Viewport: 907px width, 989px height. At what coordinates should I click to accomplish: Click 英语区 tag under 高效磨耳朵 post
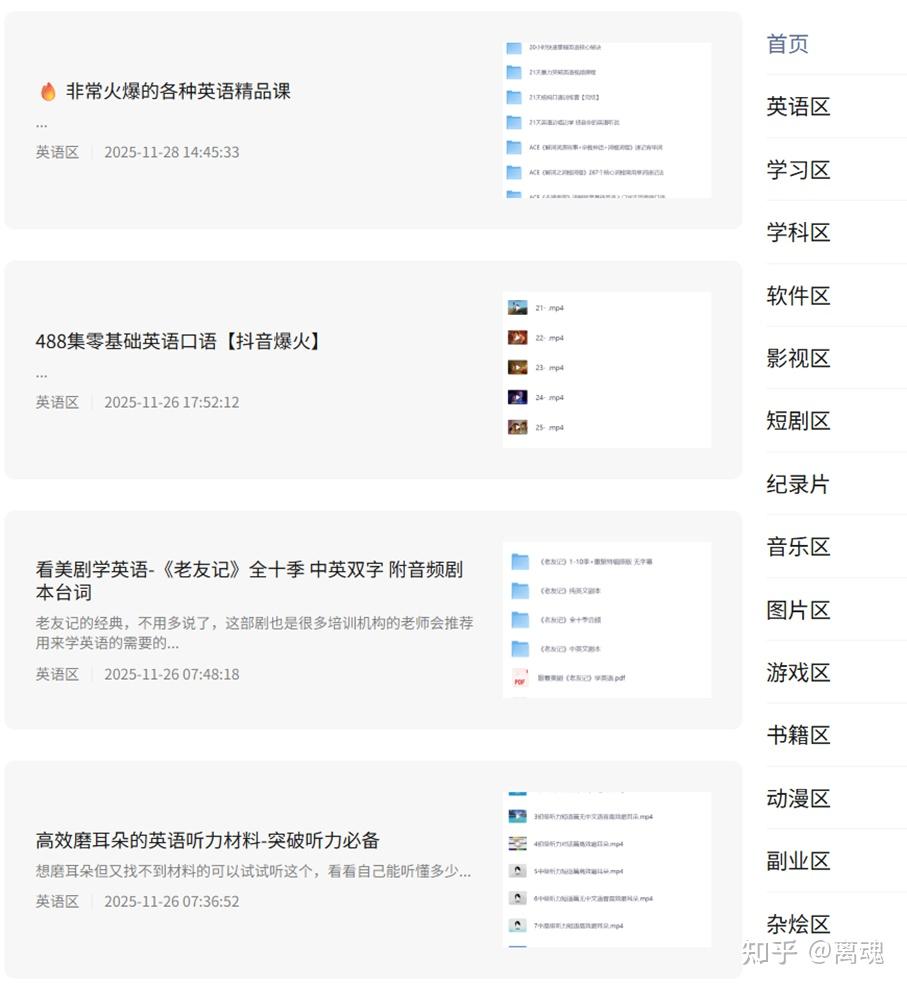[x=57, y=901]
